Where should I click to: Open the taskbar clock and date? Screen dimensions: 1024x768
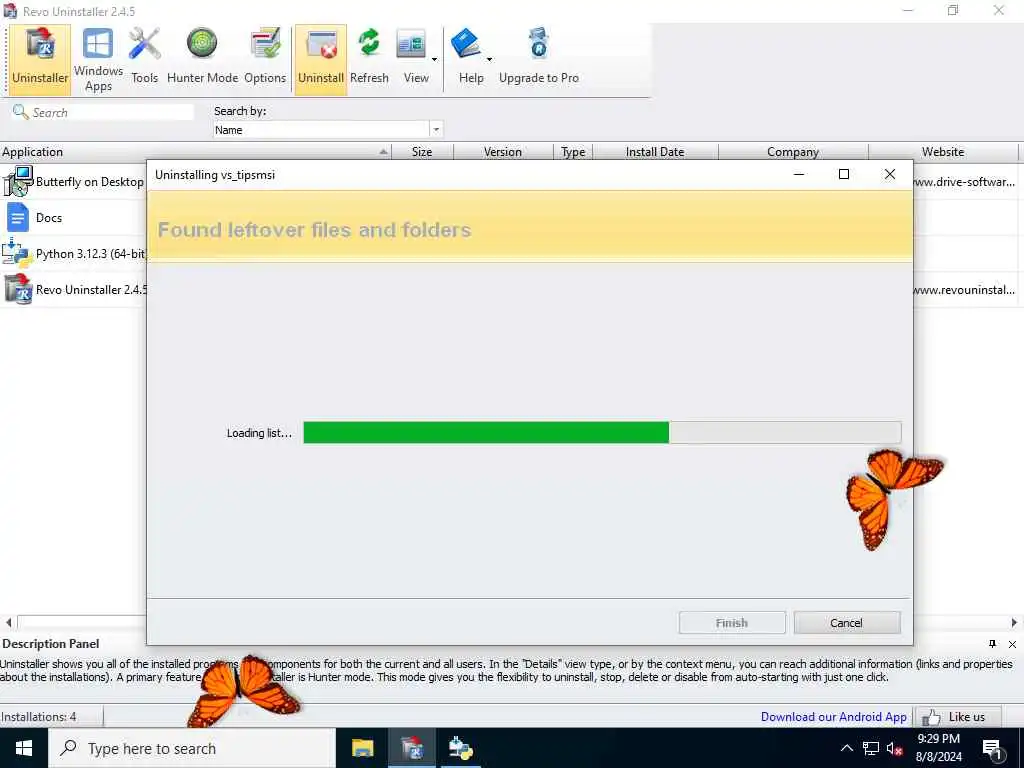click(x=939, y=748)
